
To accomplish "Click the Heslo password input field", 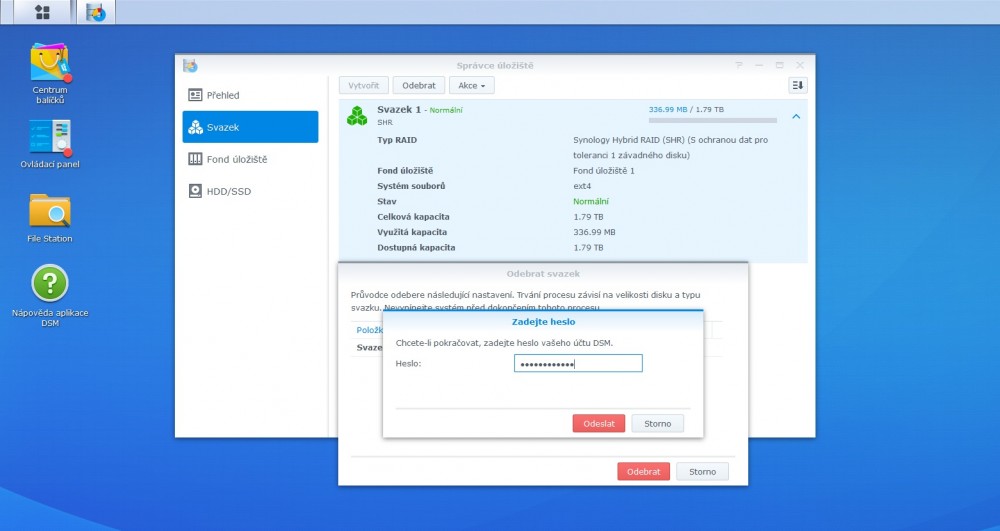I will (x=577, y=363).
